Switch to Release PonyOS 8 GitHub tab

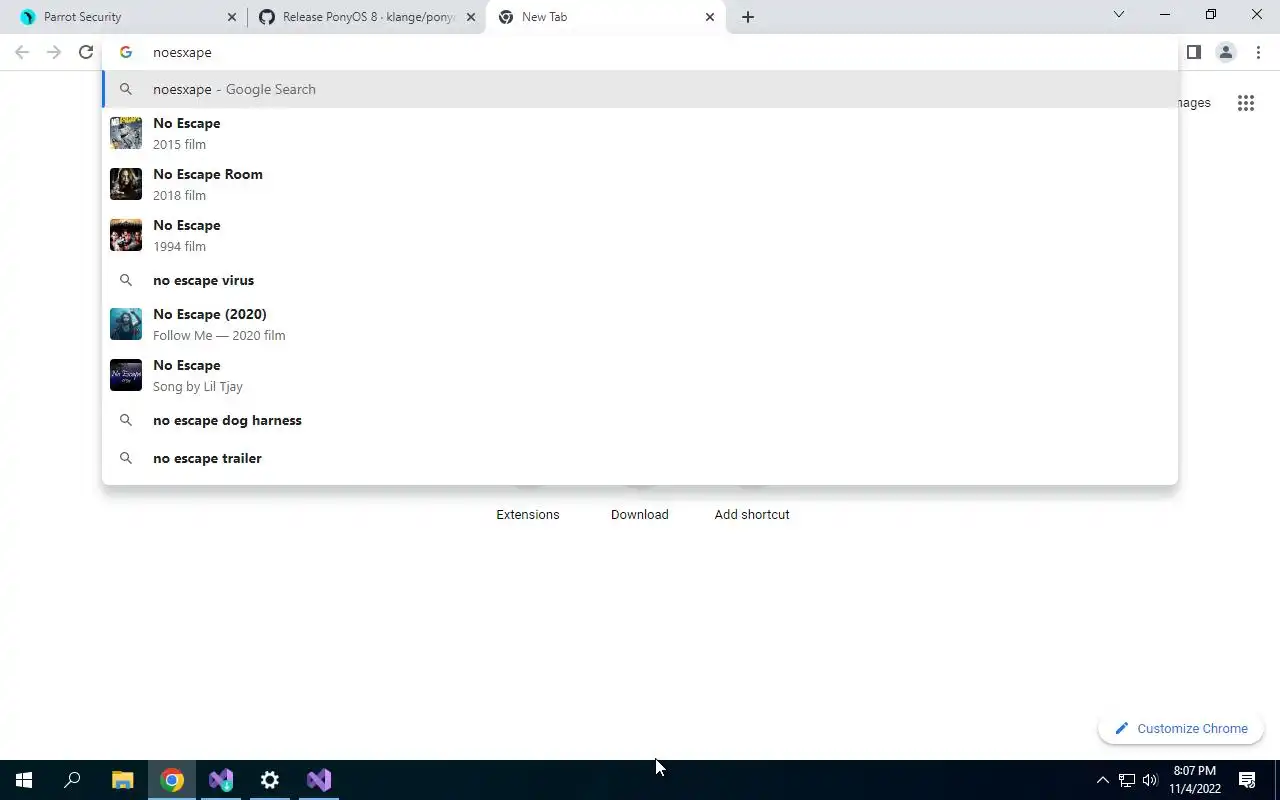coord(366,17)
